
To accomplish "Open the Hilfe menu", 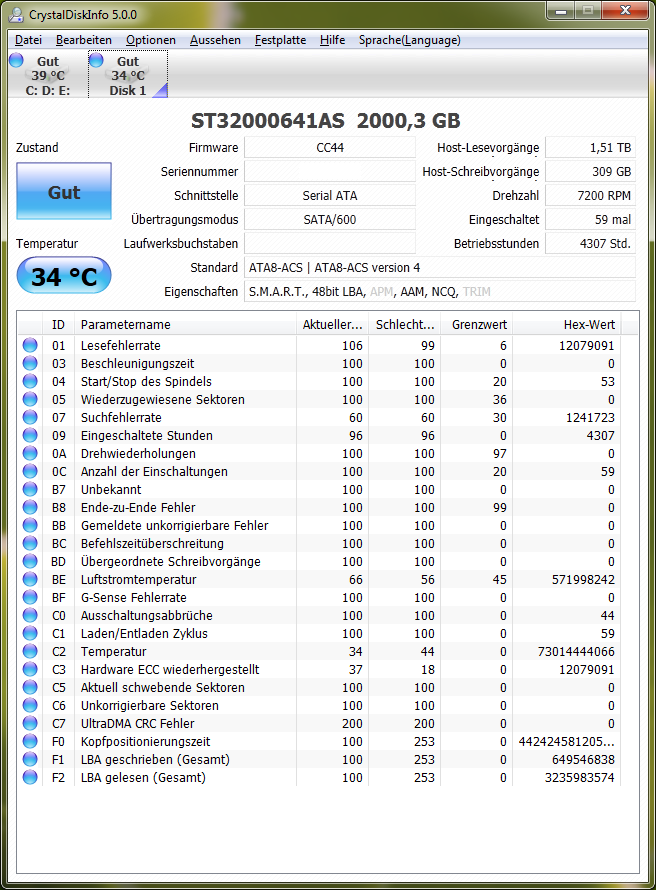I will click(x=333, y=40).
